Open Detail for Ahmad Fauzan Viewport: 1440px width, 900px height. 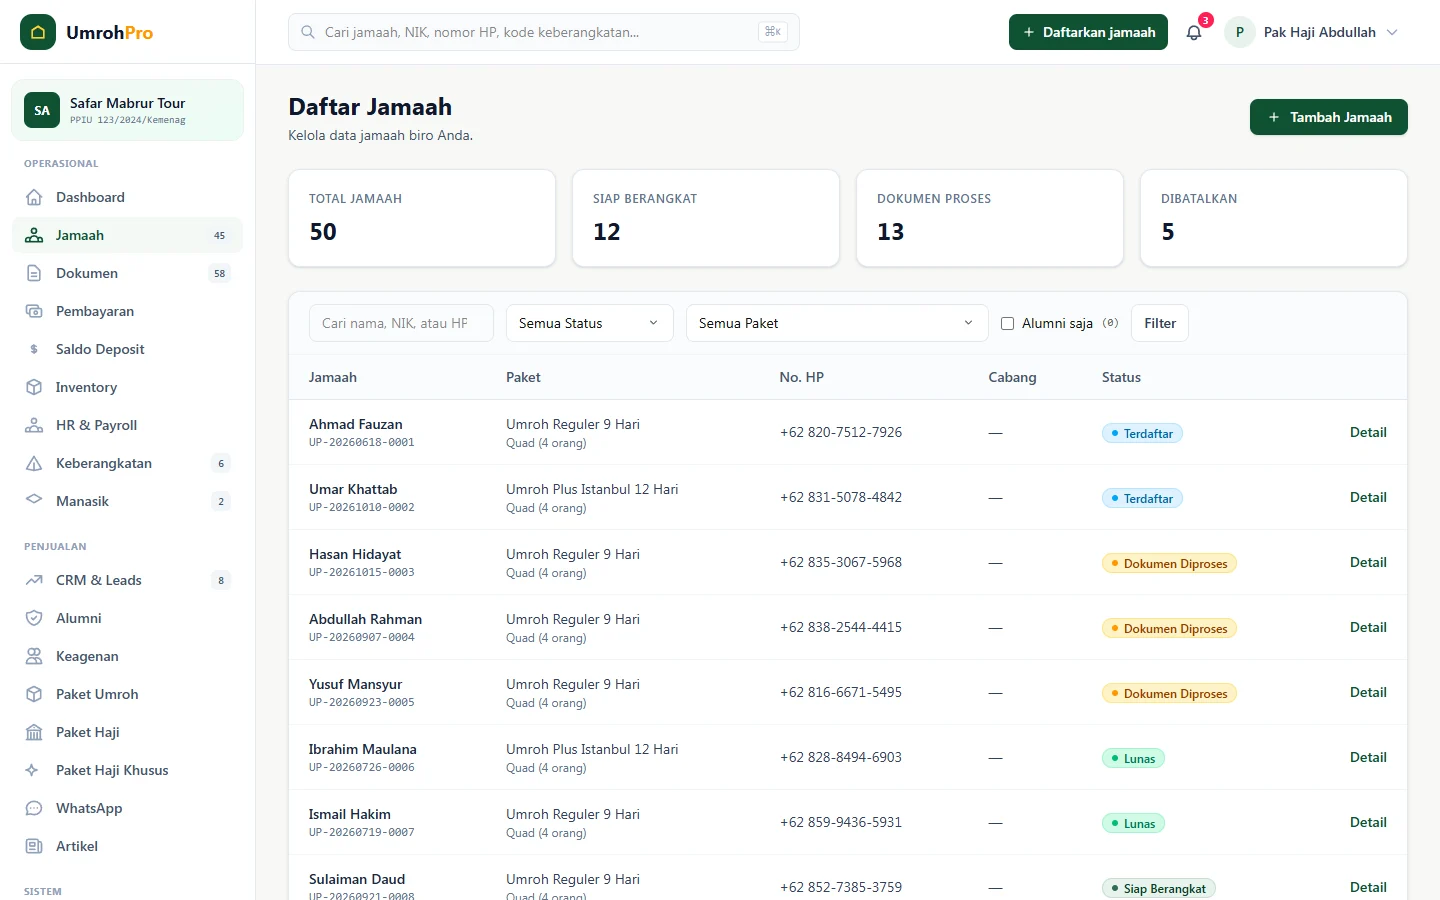click(x=1368, y=432)
